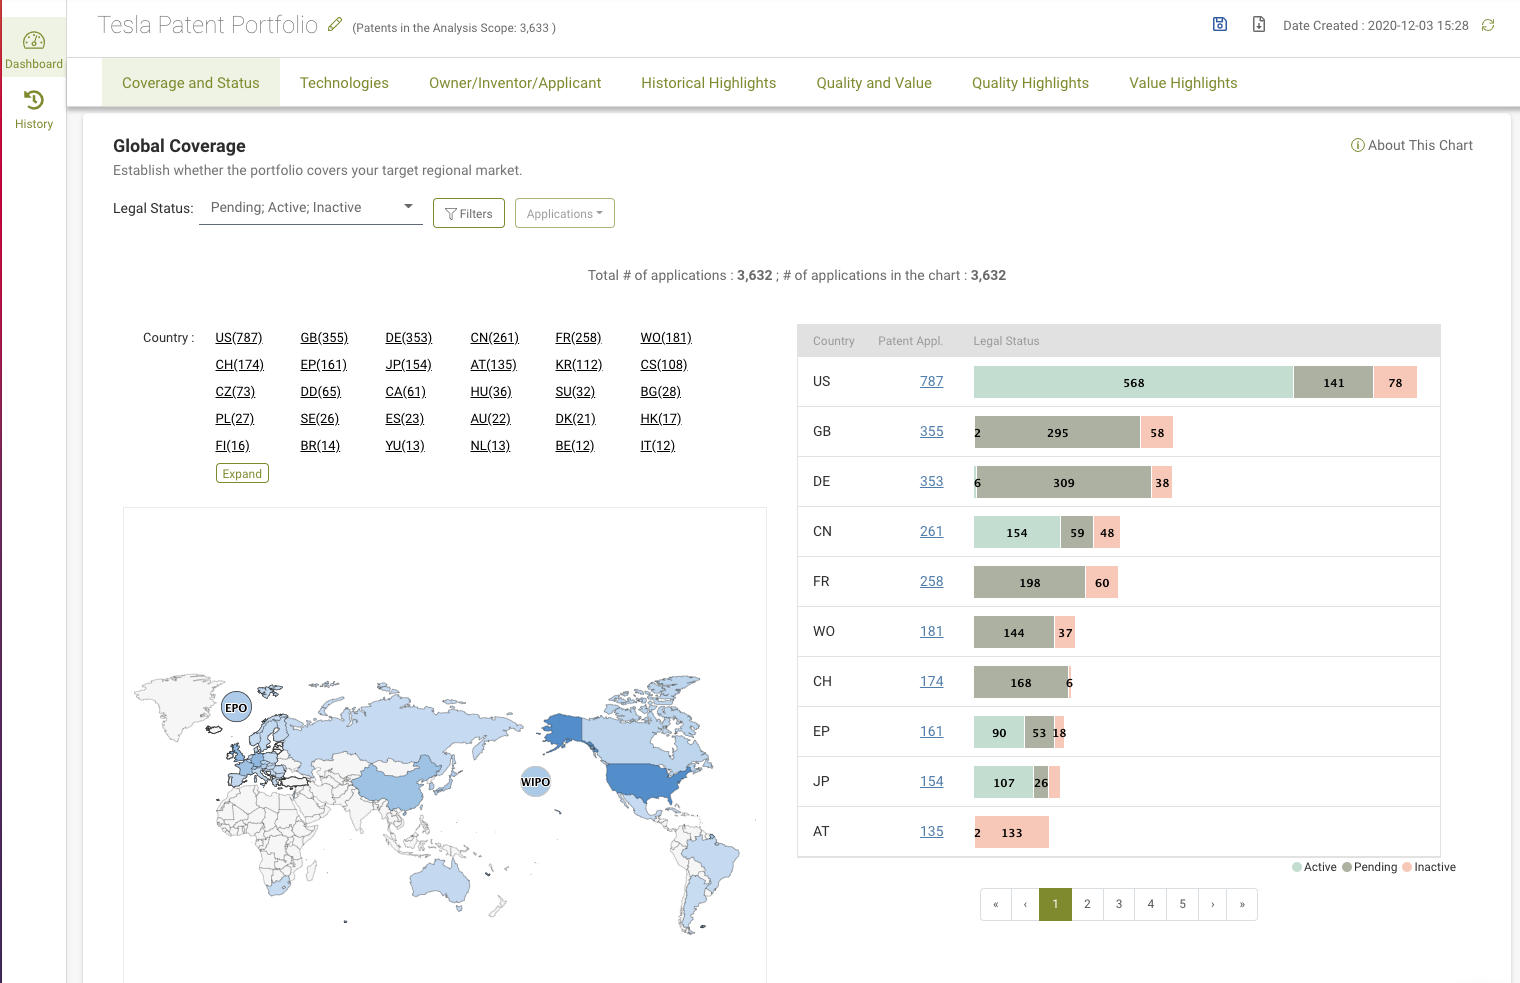
Task: Switch to the Coverage and Status tab
Action: tap(191, 83)
